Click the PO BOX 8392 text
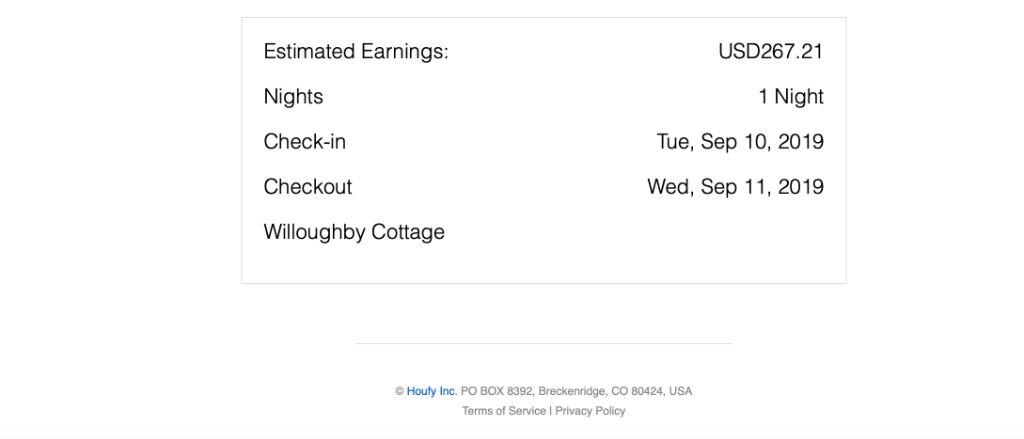The image size is (1024, 439). (497, 392)
